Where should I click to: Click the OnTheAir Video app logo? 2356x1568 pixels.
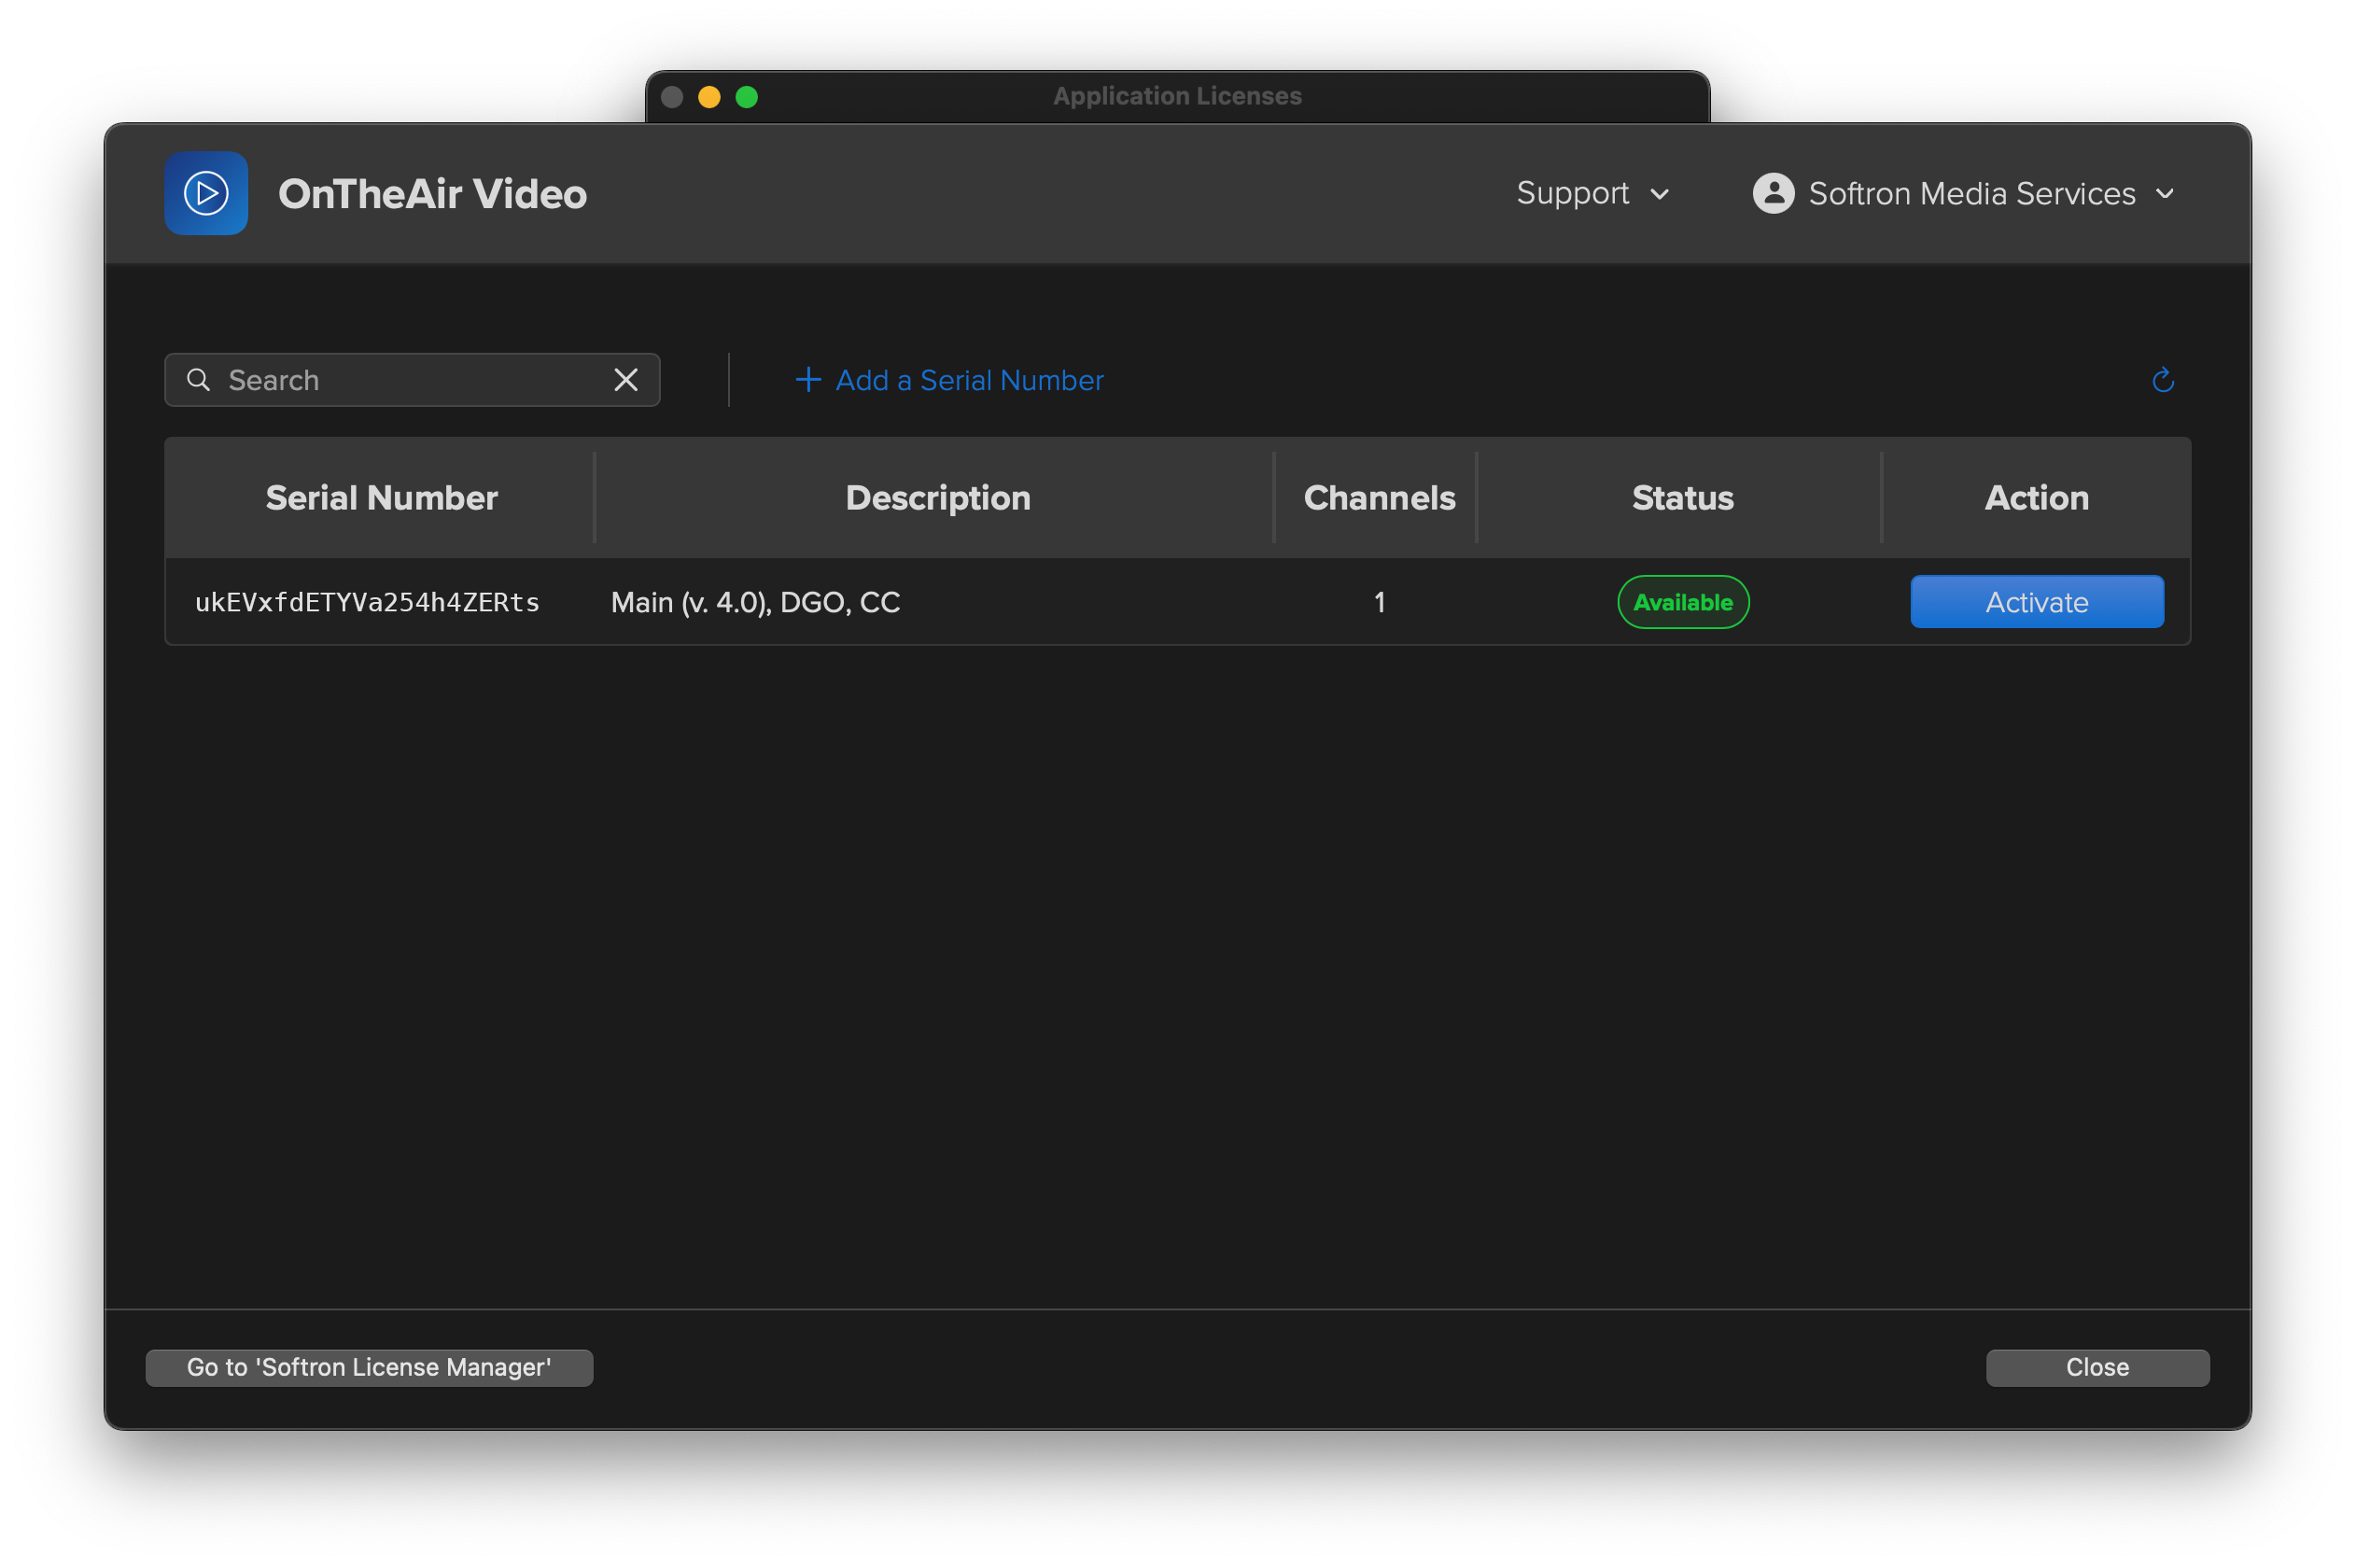pyautogui.click(x=206, y=193)
